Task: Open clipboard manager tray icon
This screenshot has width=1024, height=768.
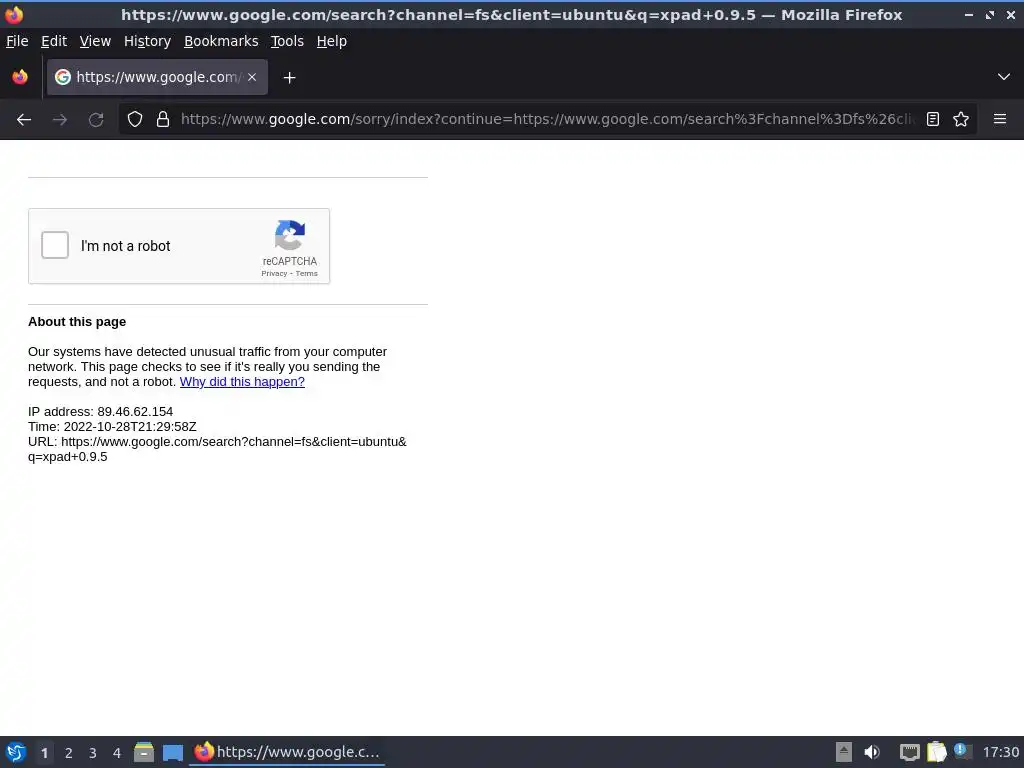Action: pyautogui.click(x=936, y=752)
